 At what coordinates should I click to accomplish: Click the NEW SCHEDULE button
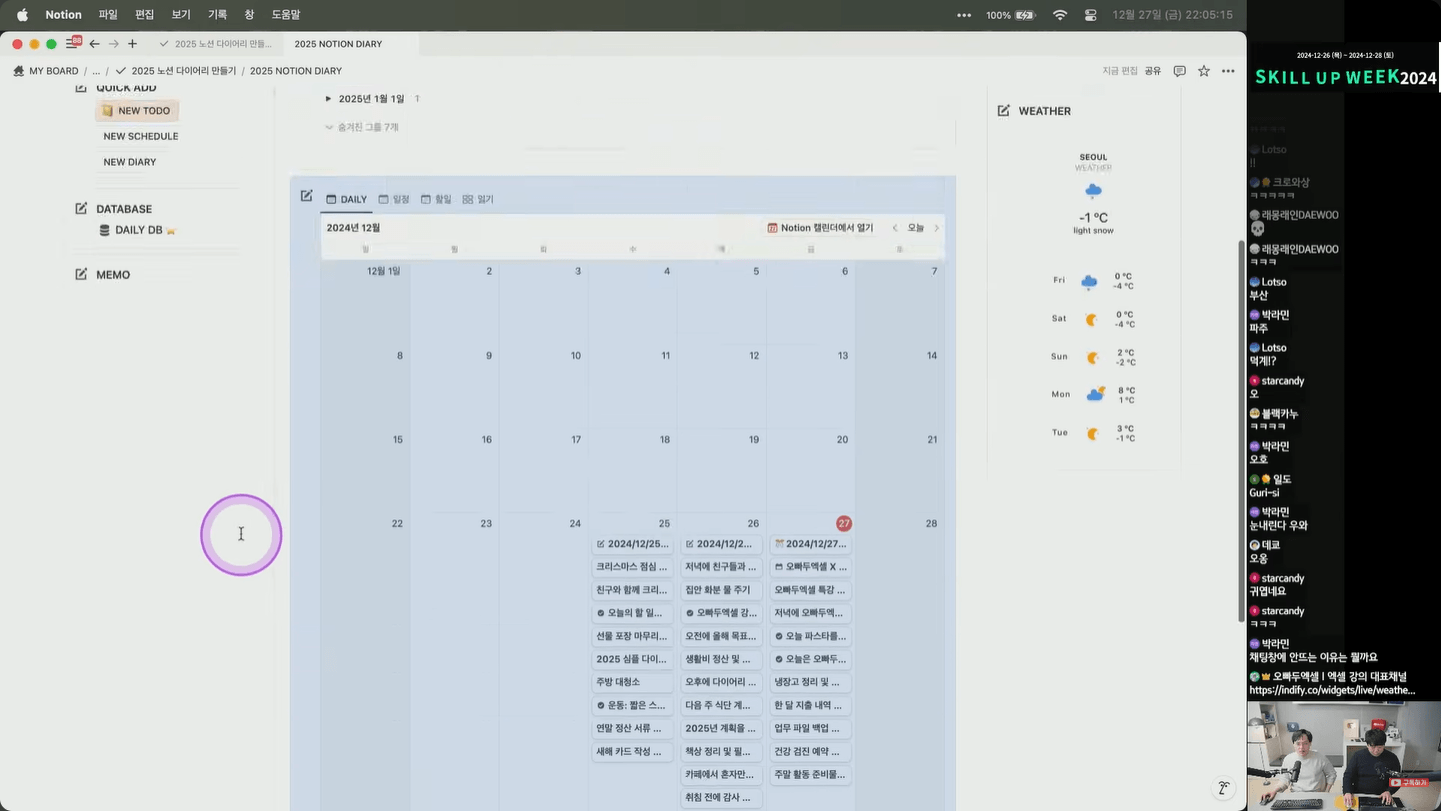(x=141, y=136)
